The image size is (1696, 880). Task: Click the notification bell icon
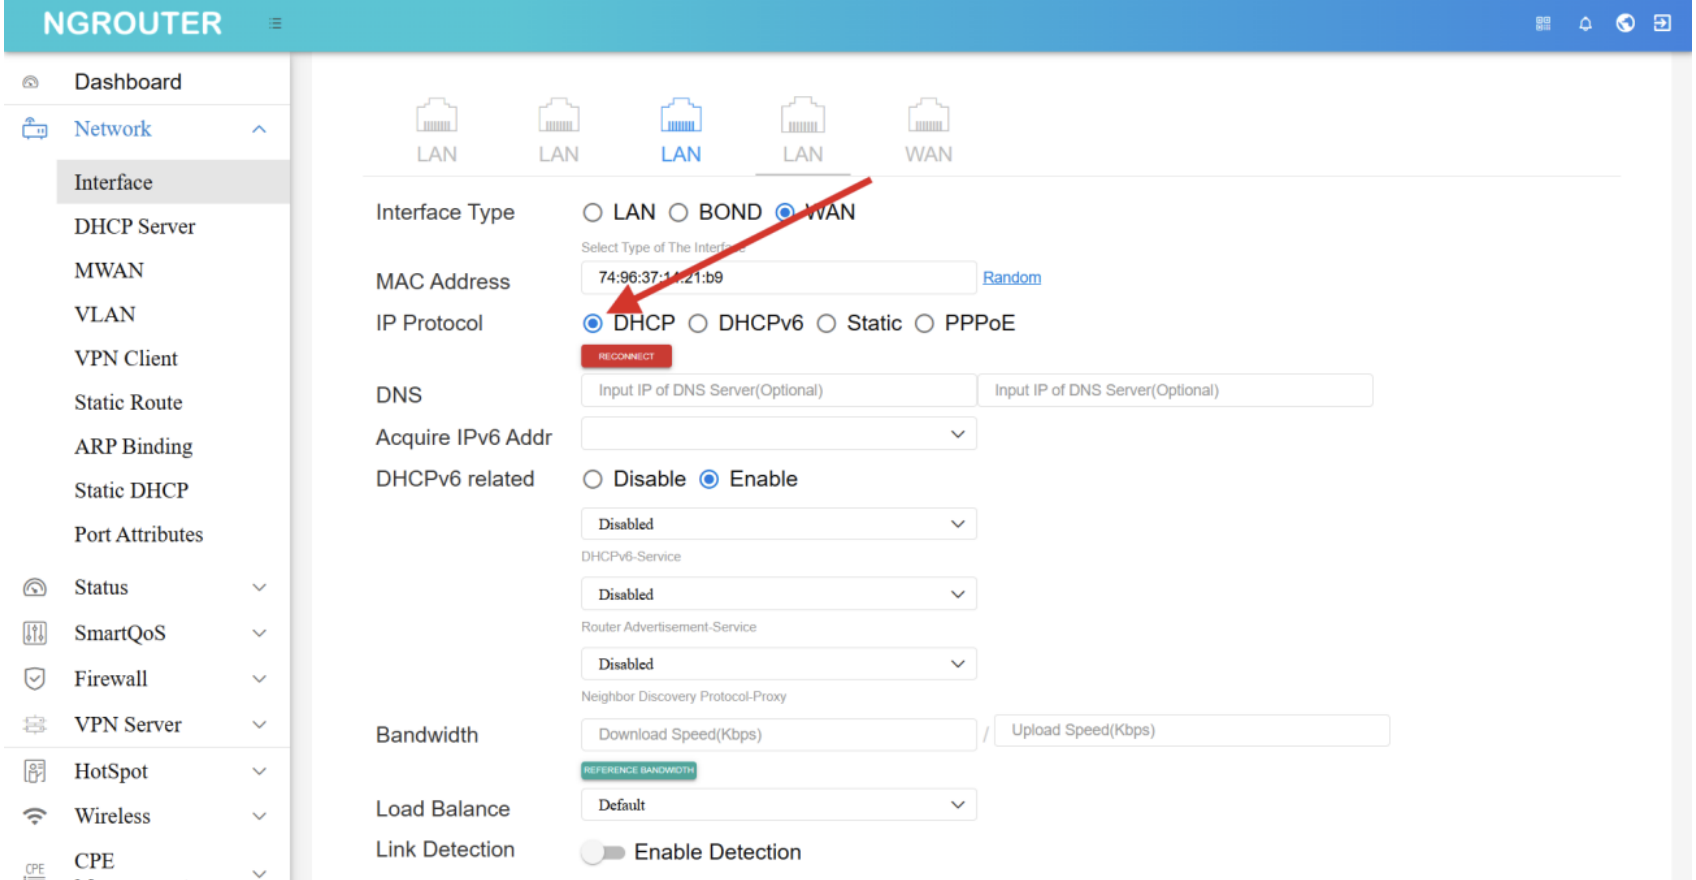1585,24
